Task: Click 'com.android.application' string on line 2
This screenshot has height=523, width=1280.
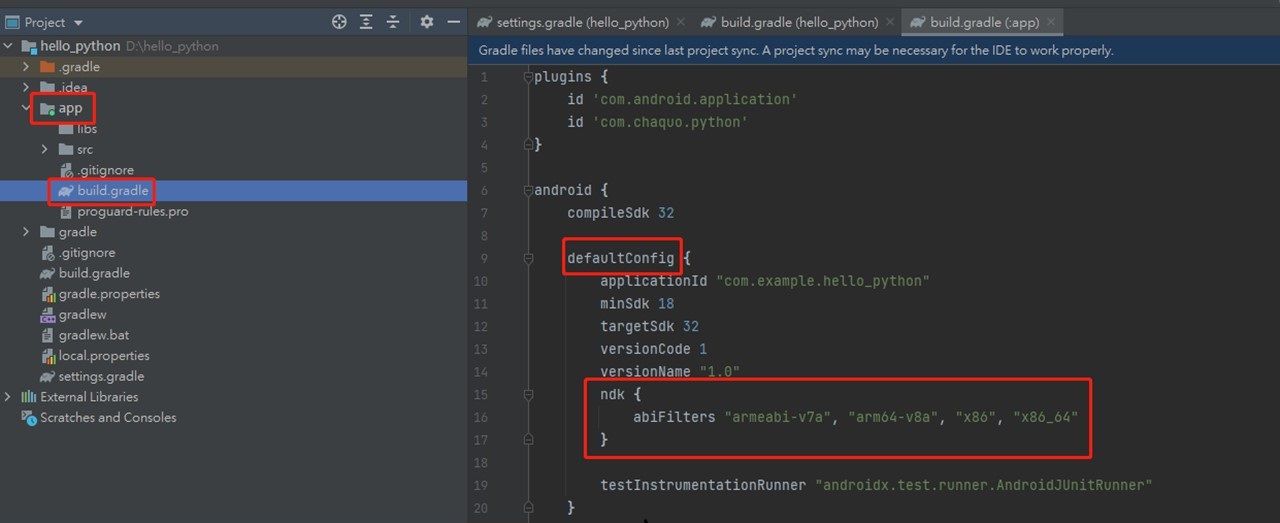Action: [x=694, y=99]
